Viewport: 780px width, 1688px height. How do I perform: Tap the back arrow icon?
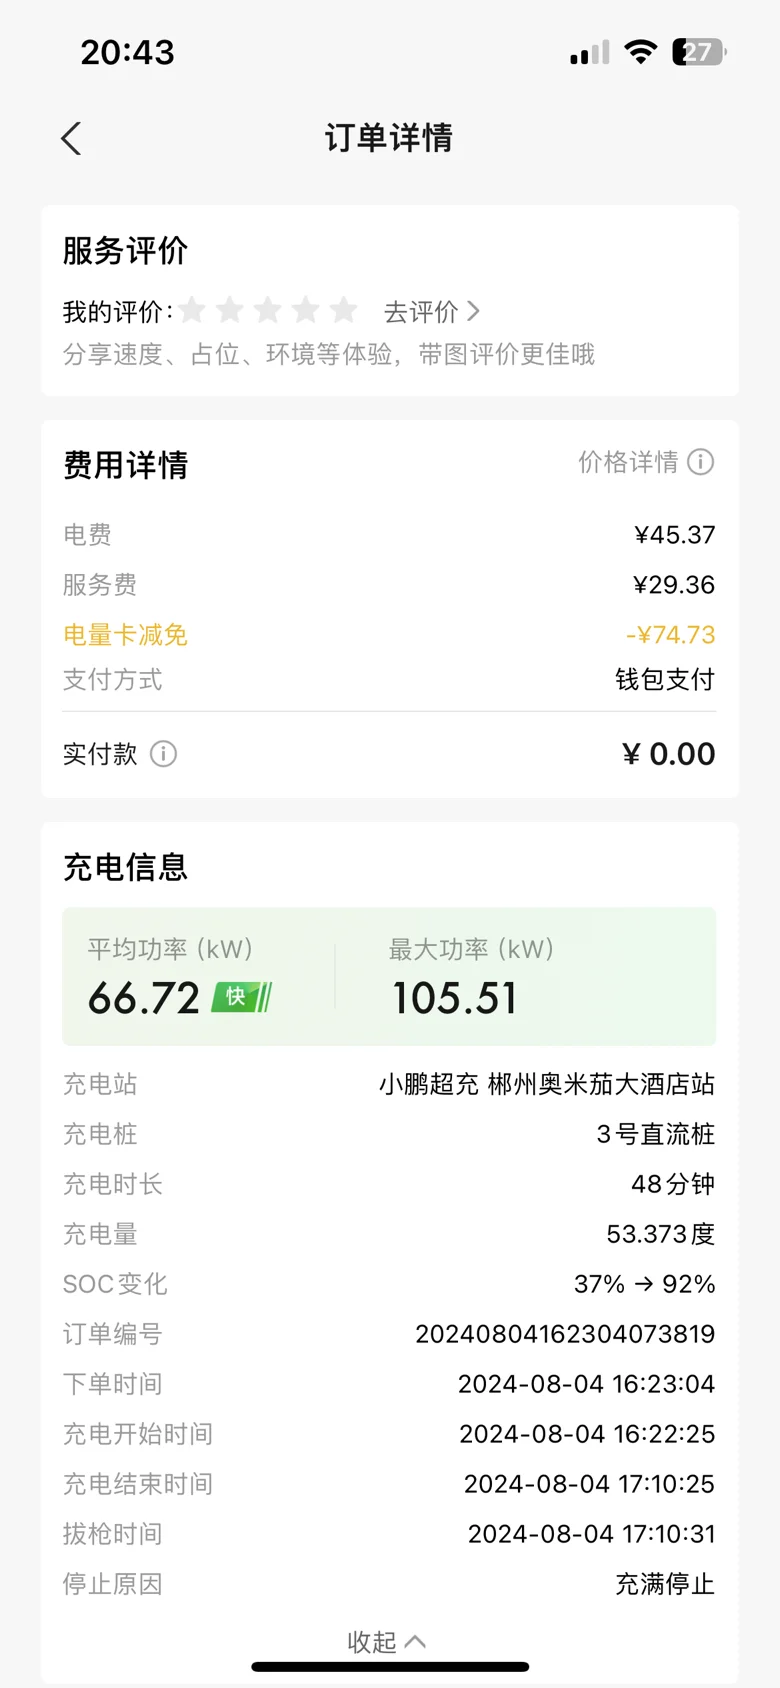pos(71,138)
